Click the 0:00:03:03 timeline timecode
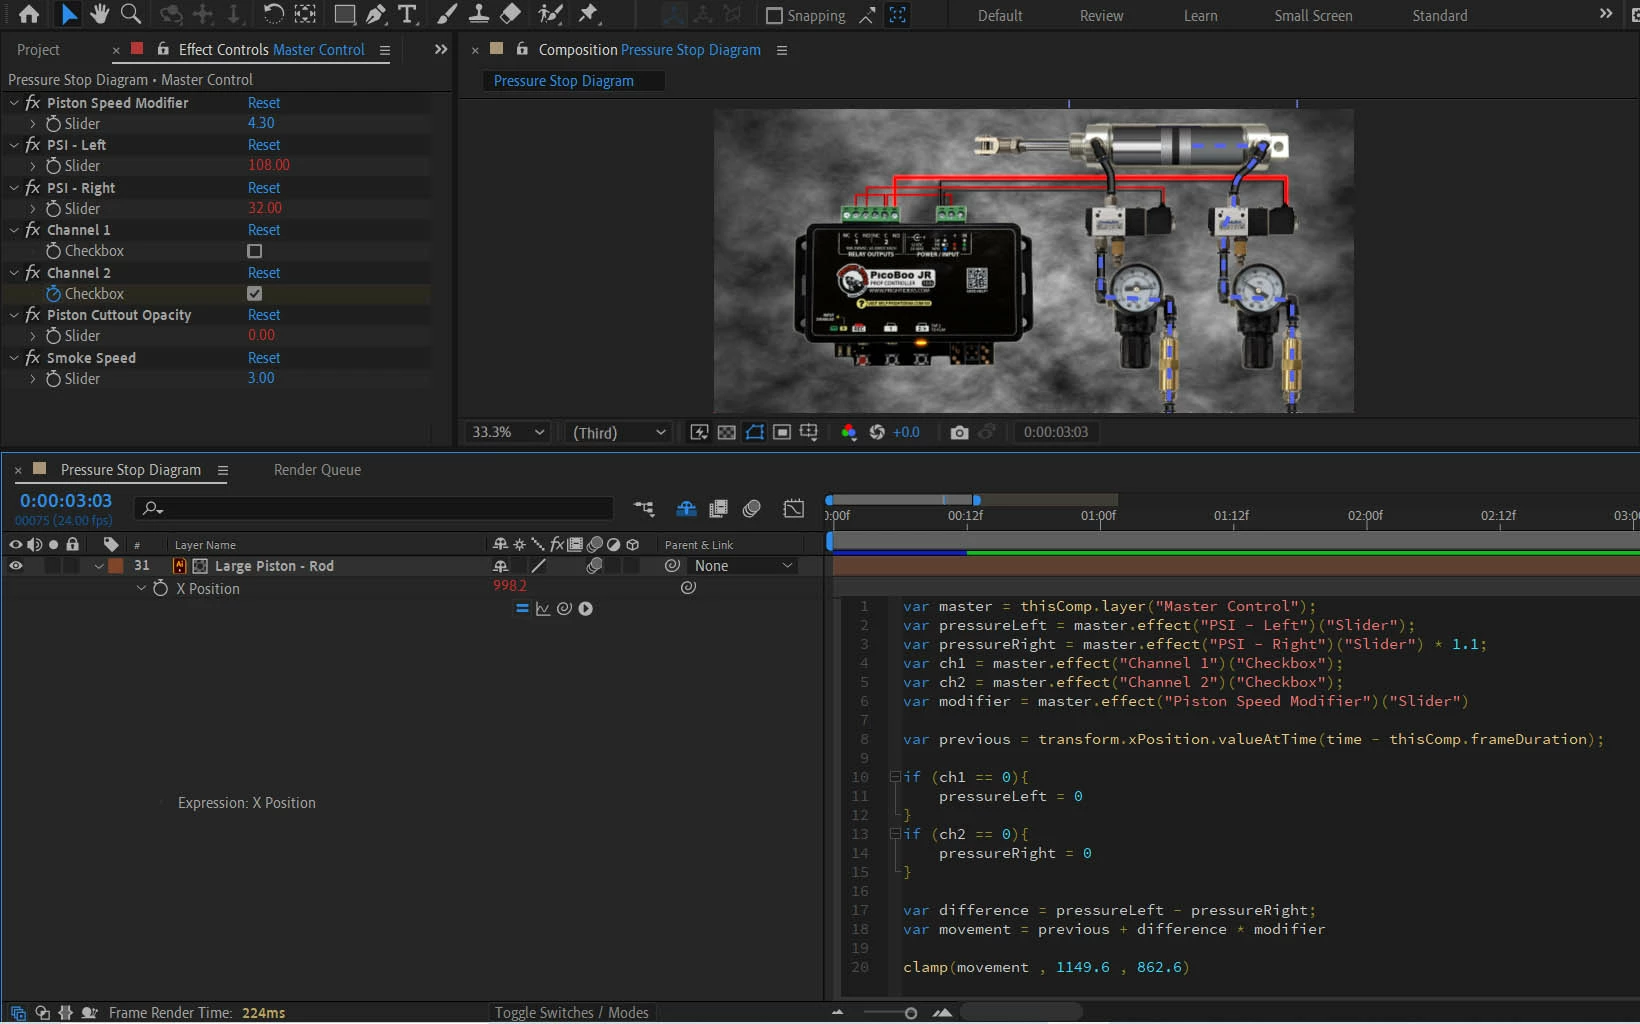The image size is (1640, 1024). (66, 501)
